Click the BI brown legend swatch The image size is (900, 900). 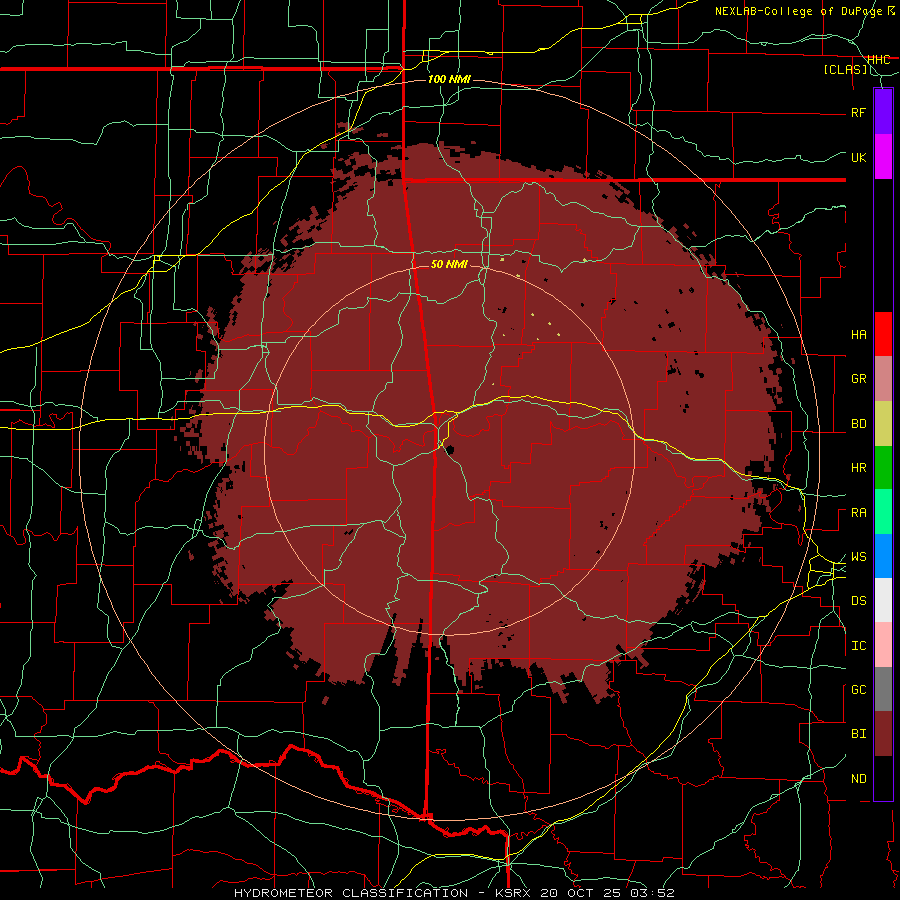pyautogui.click(x=883, y=734)
